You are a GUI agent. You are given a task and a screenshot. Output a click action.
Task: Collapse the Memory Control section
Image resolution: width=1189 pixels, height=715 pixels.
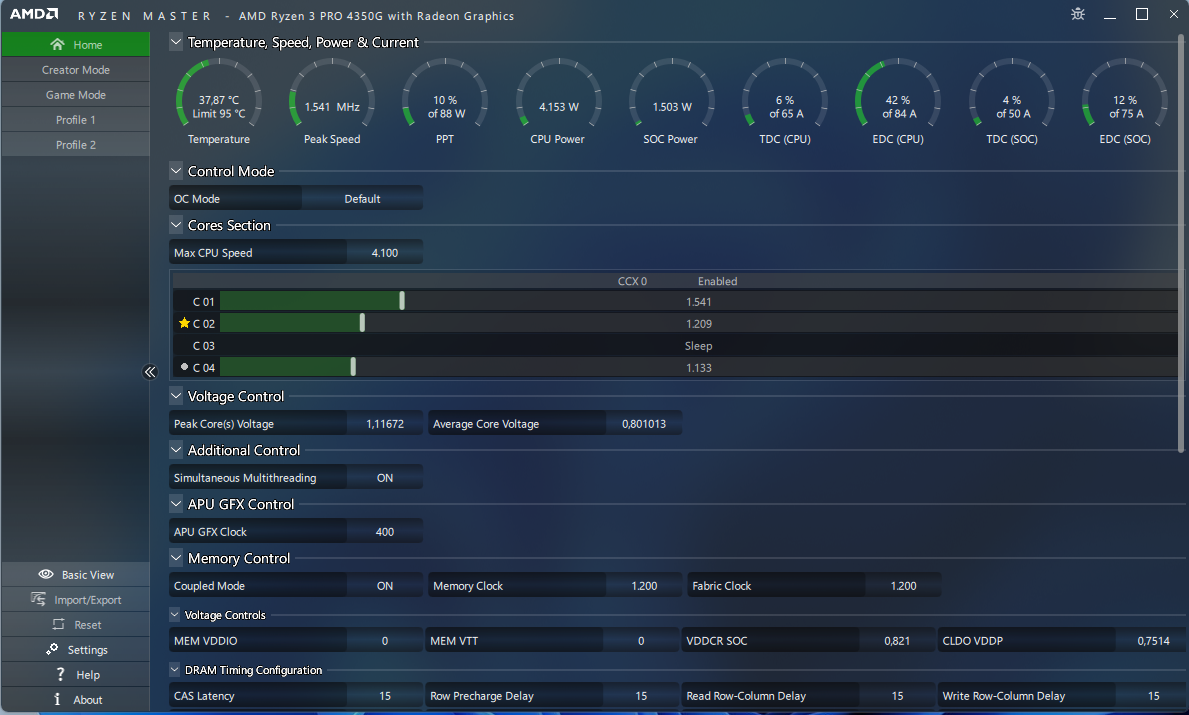[x=176, y=558]
